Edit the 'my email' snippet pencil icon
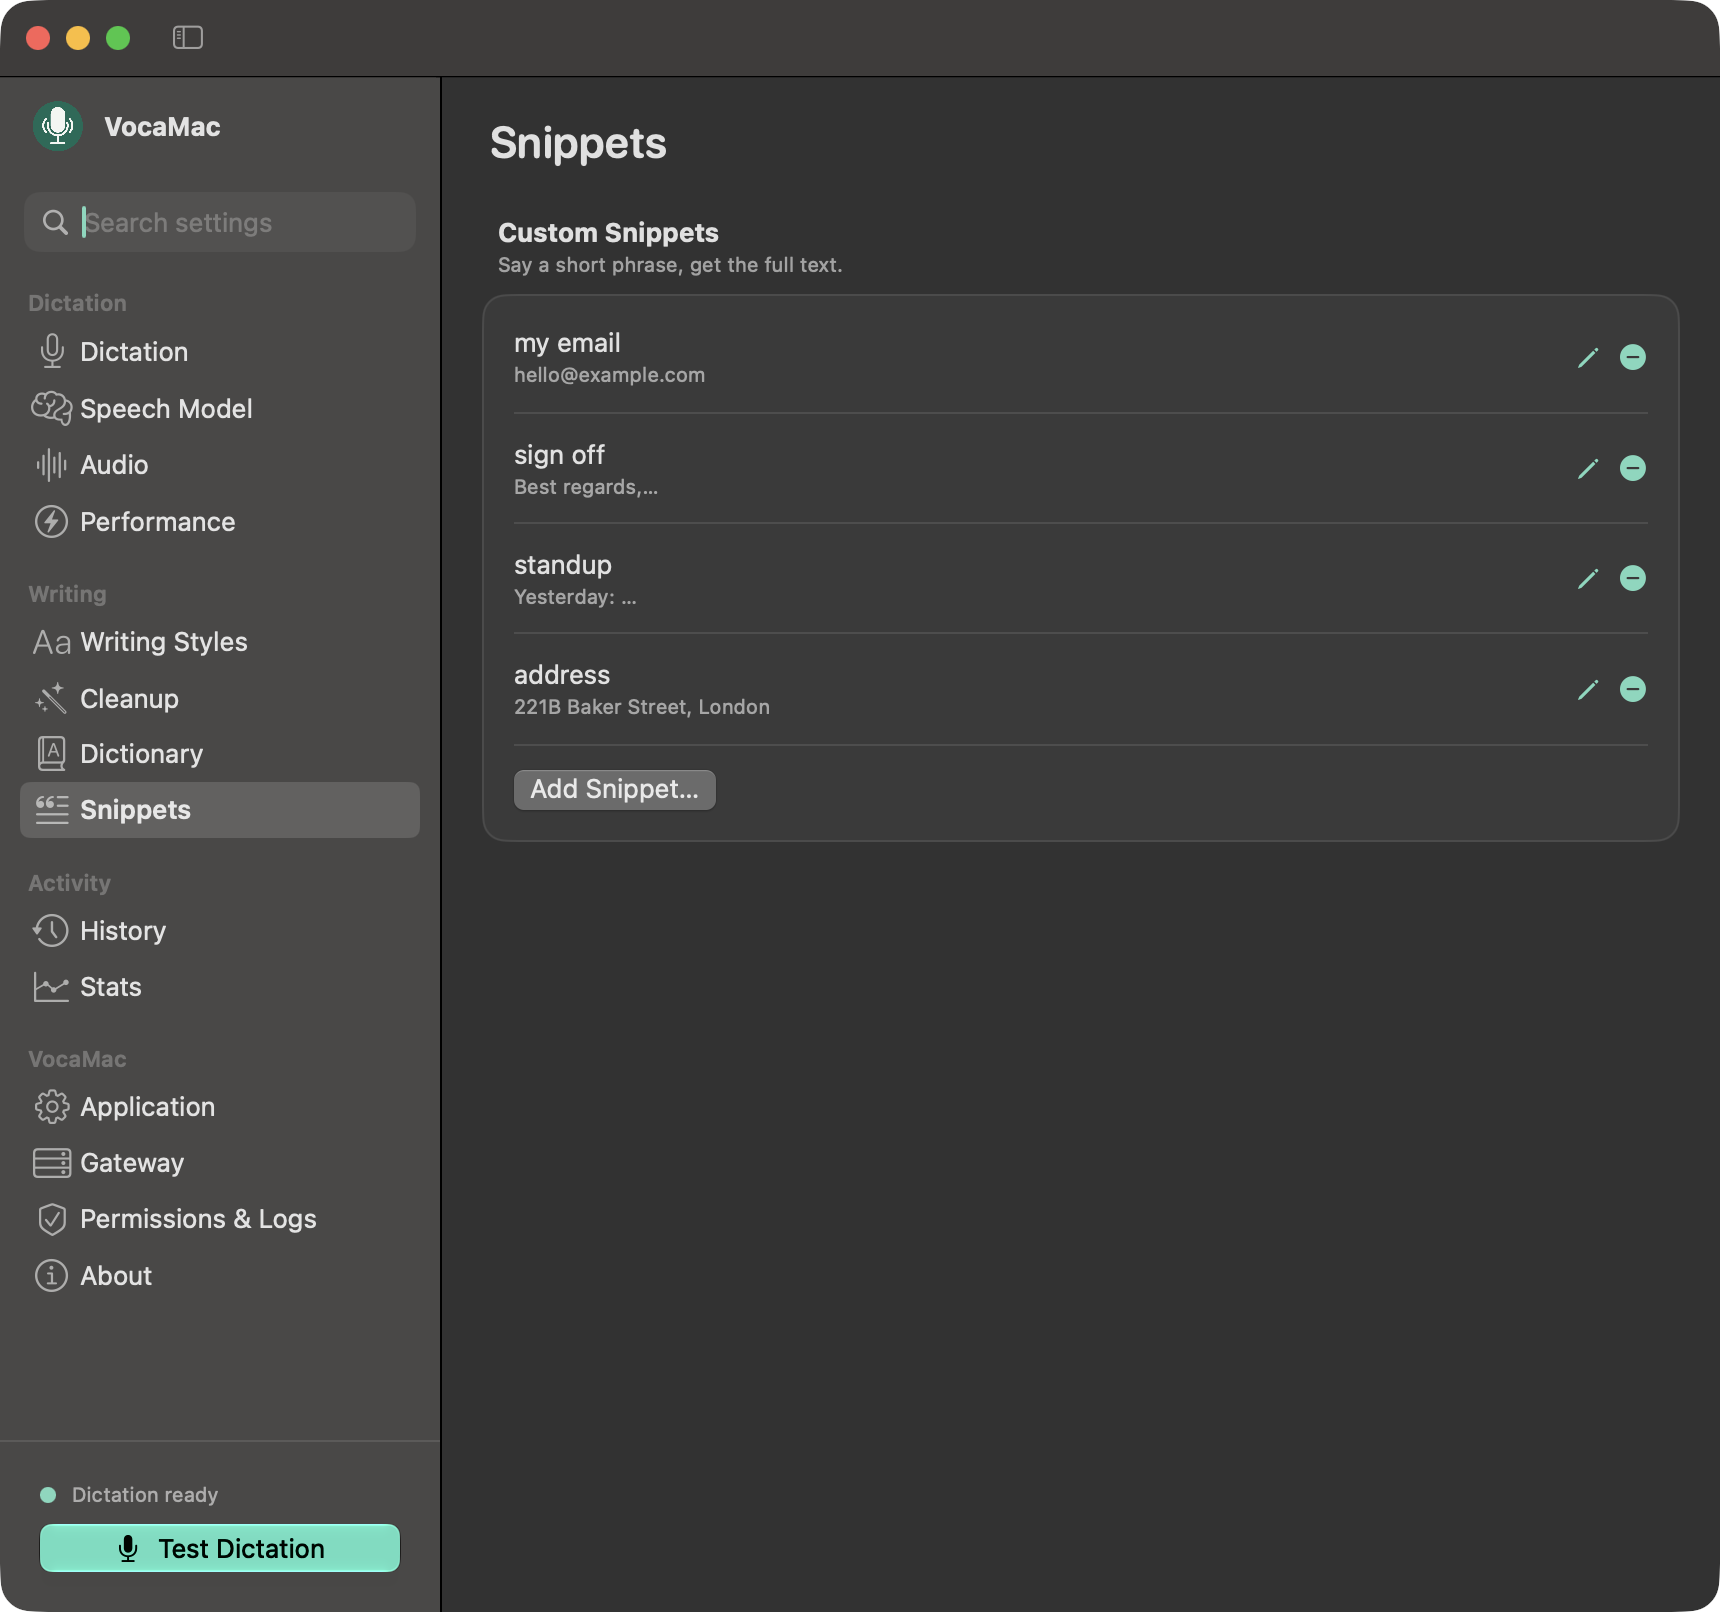The image size is (1720, 1612). (x=1588, y=358)
